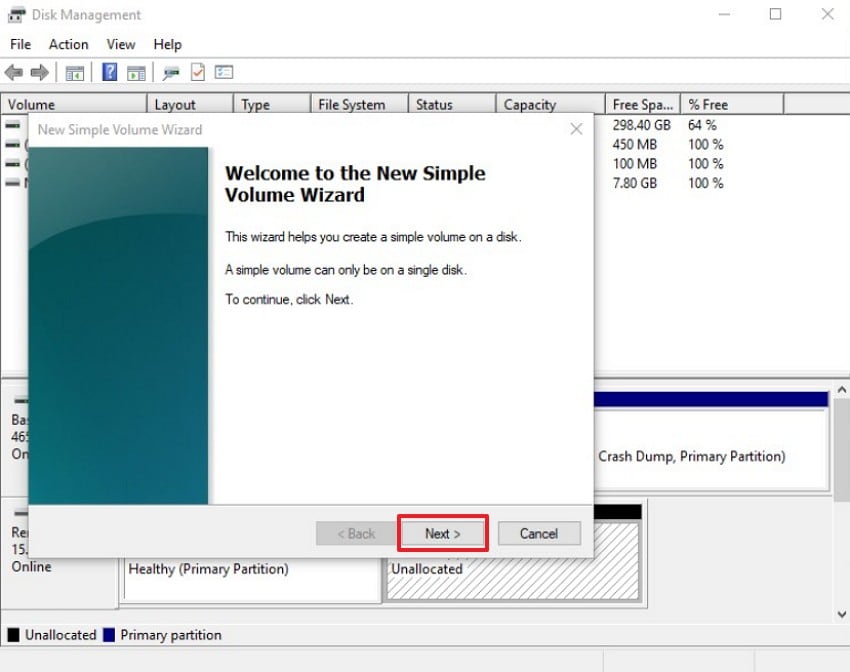850x672 pixels.
Task: Sort by the % Free column header
Action: pos(732,104)
